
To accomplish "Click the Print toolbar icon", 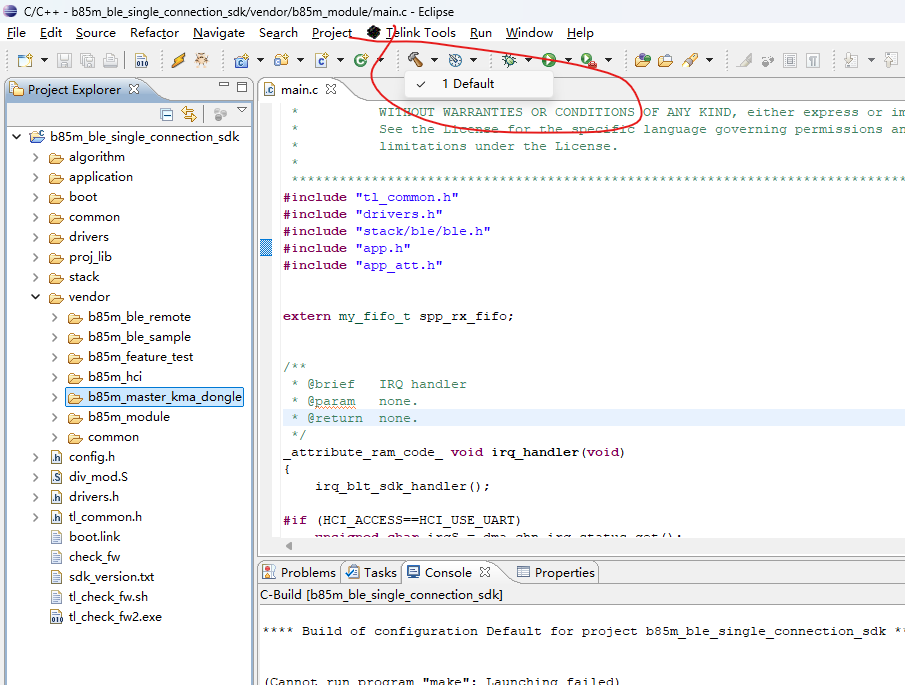I will [x=110, y=60].
